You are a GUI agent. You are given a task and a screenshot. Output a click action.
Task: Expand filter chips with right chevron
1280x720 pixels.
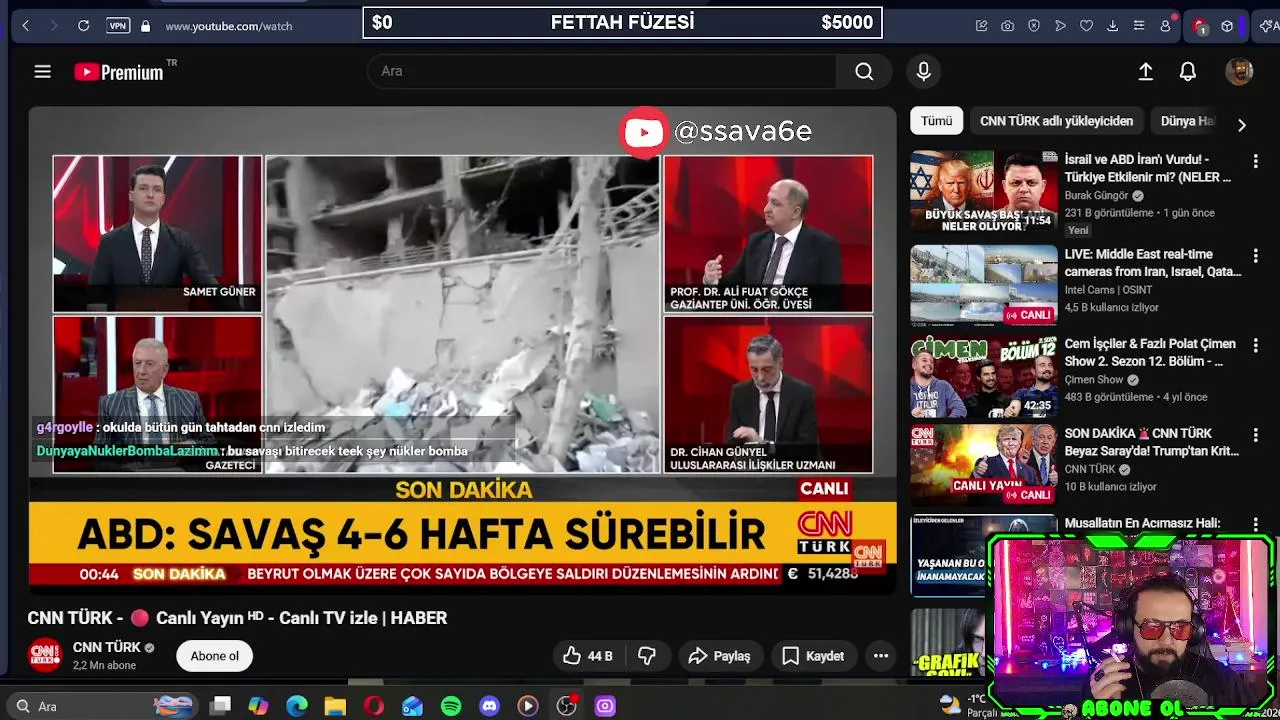coord(1242,125)
